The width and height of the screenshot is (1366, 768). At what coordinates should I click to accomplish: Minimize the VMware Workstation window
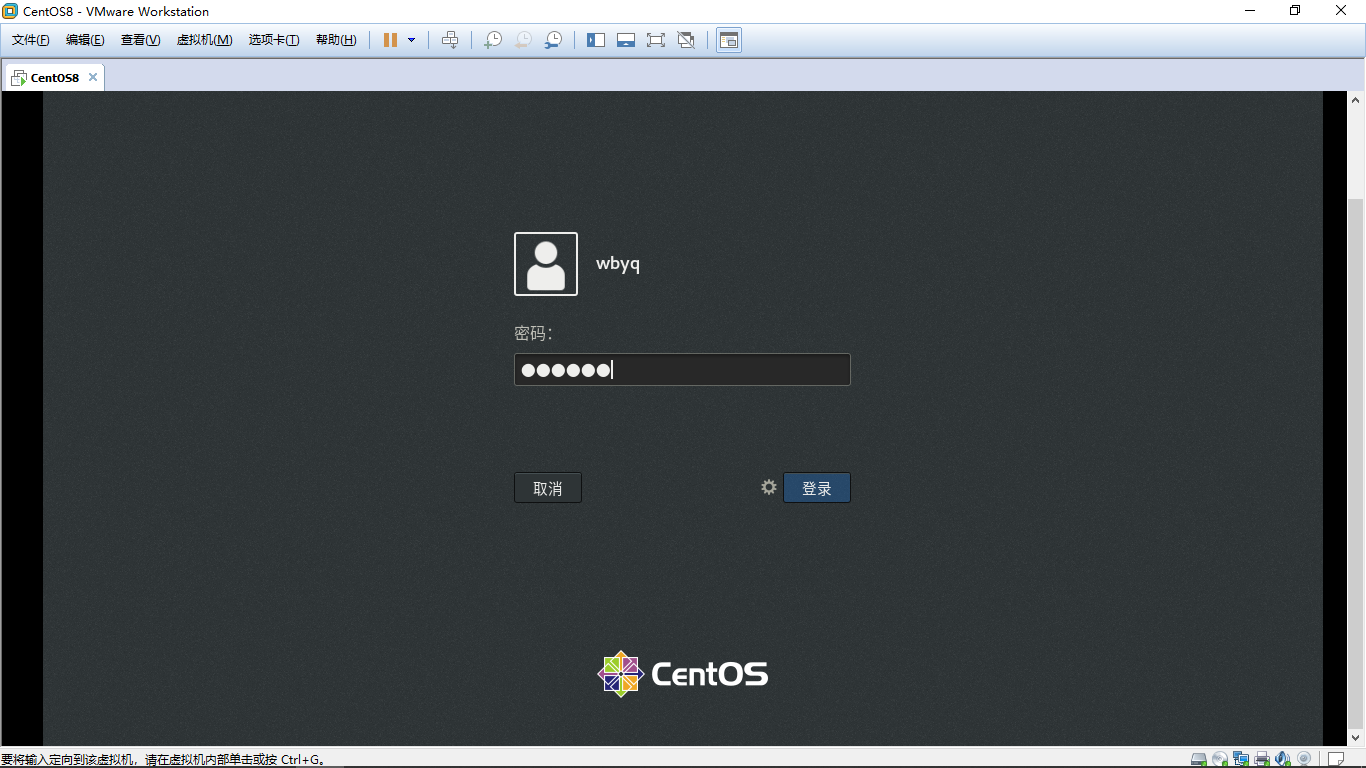(1250, 11)
